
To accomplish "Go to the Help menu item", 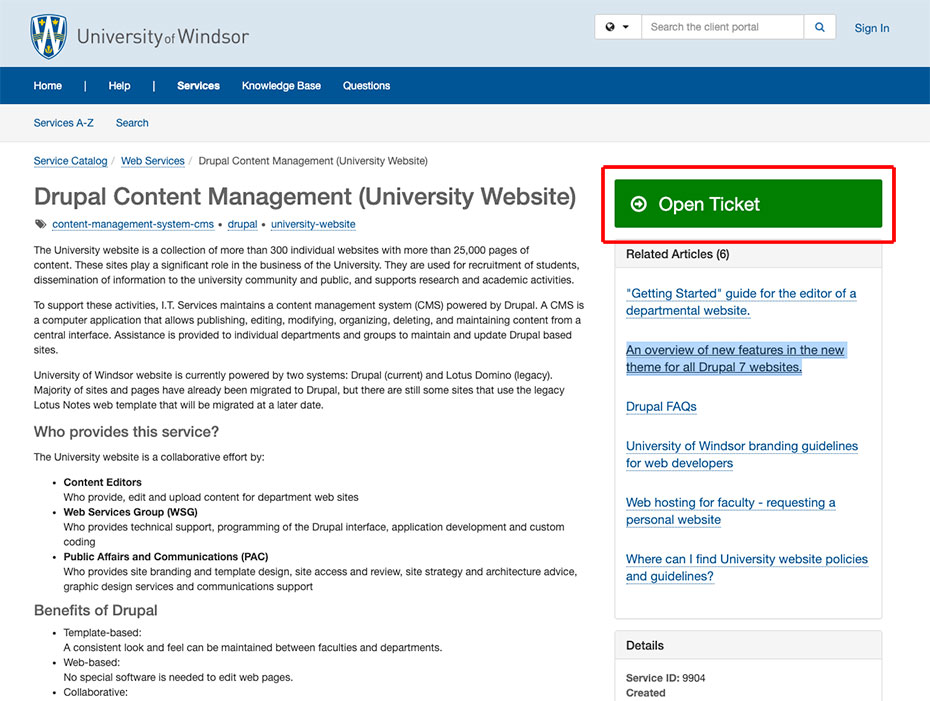I will [x=119, y=86].
